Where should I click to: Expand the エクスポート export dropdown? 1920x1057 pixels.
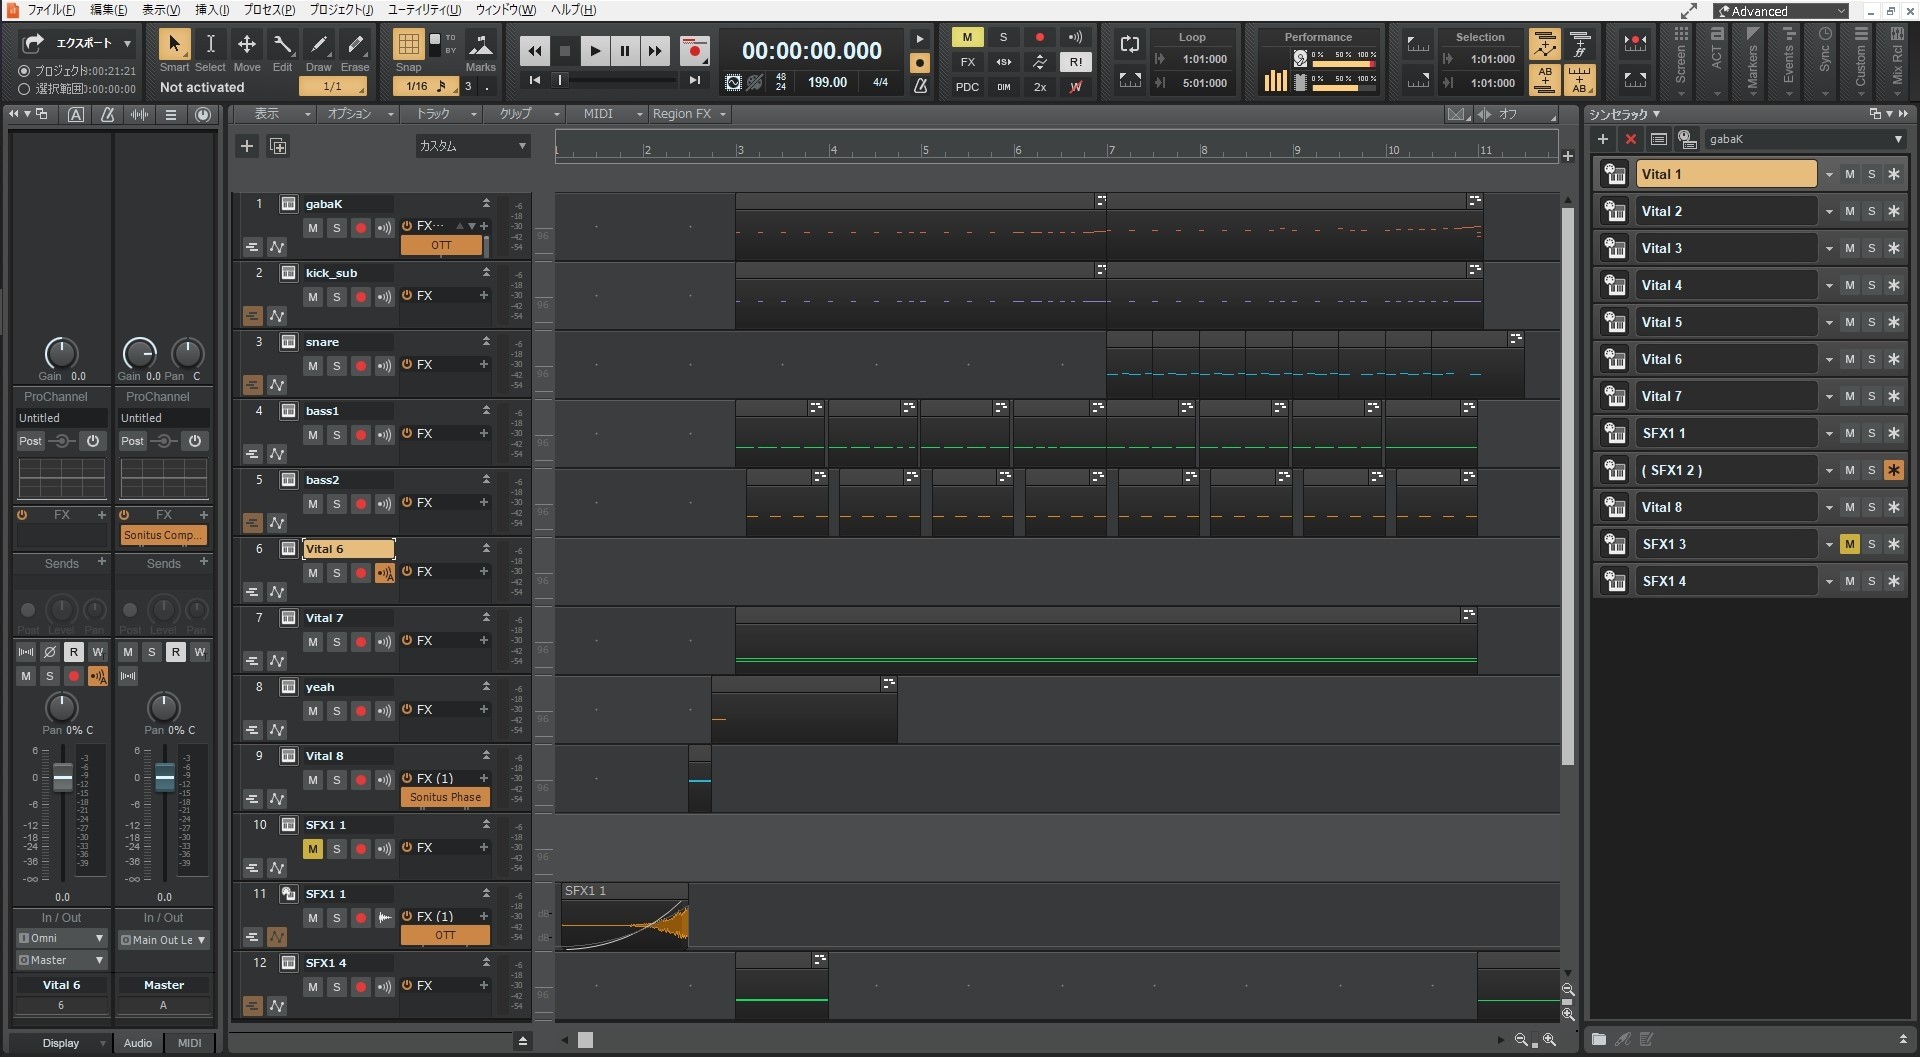point(127,44)
